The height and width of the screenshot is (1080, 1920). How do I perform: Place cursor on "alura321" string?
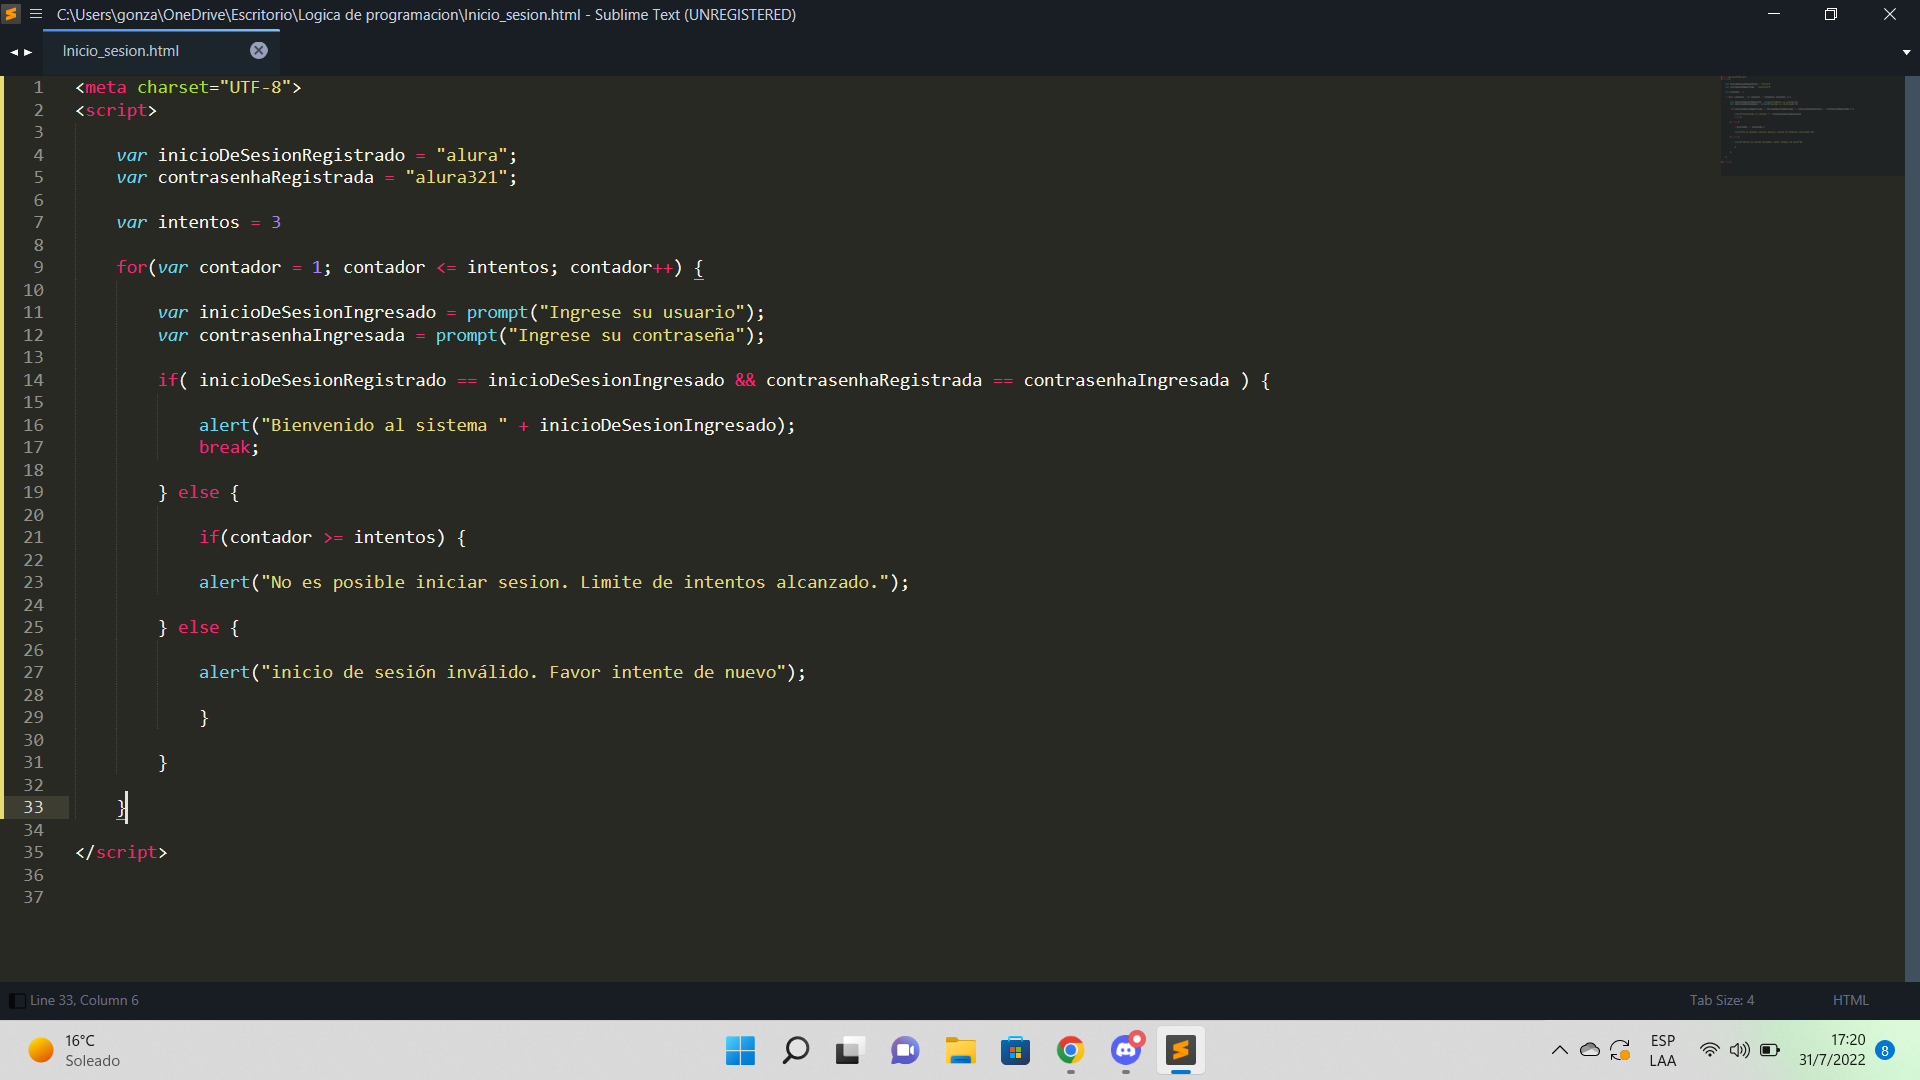456,177
